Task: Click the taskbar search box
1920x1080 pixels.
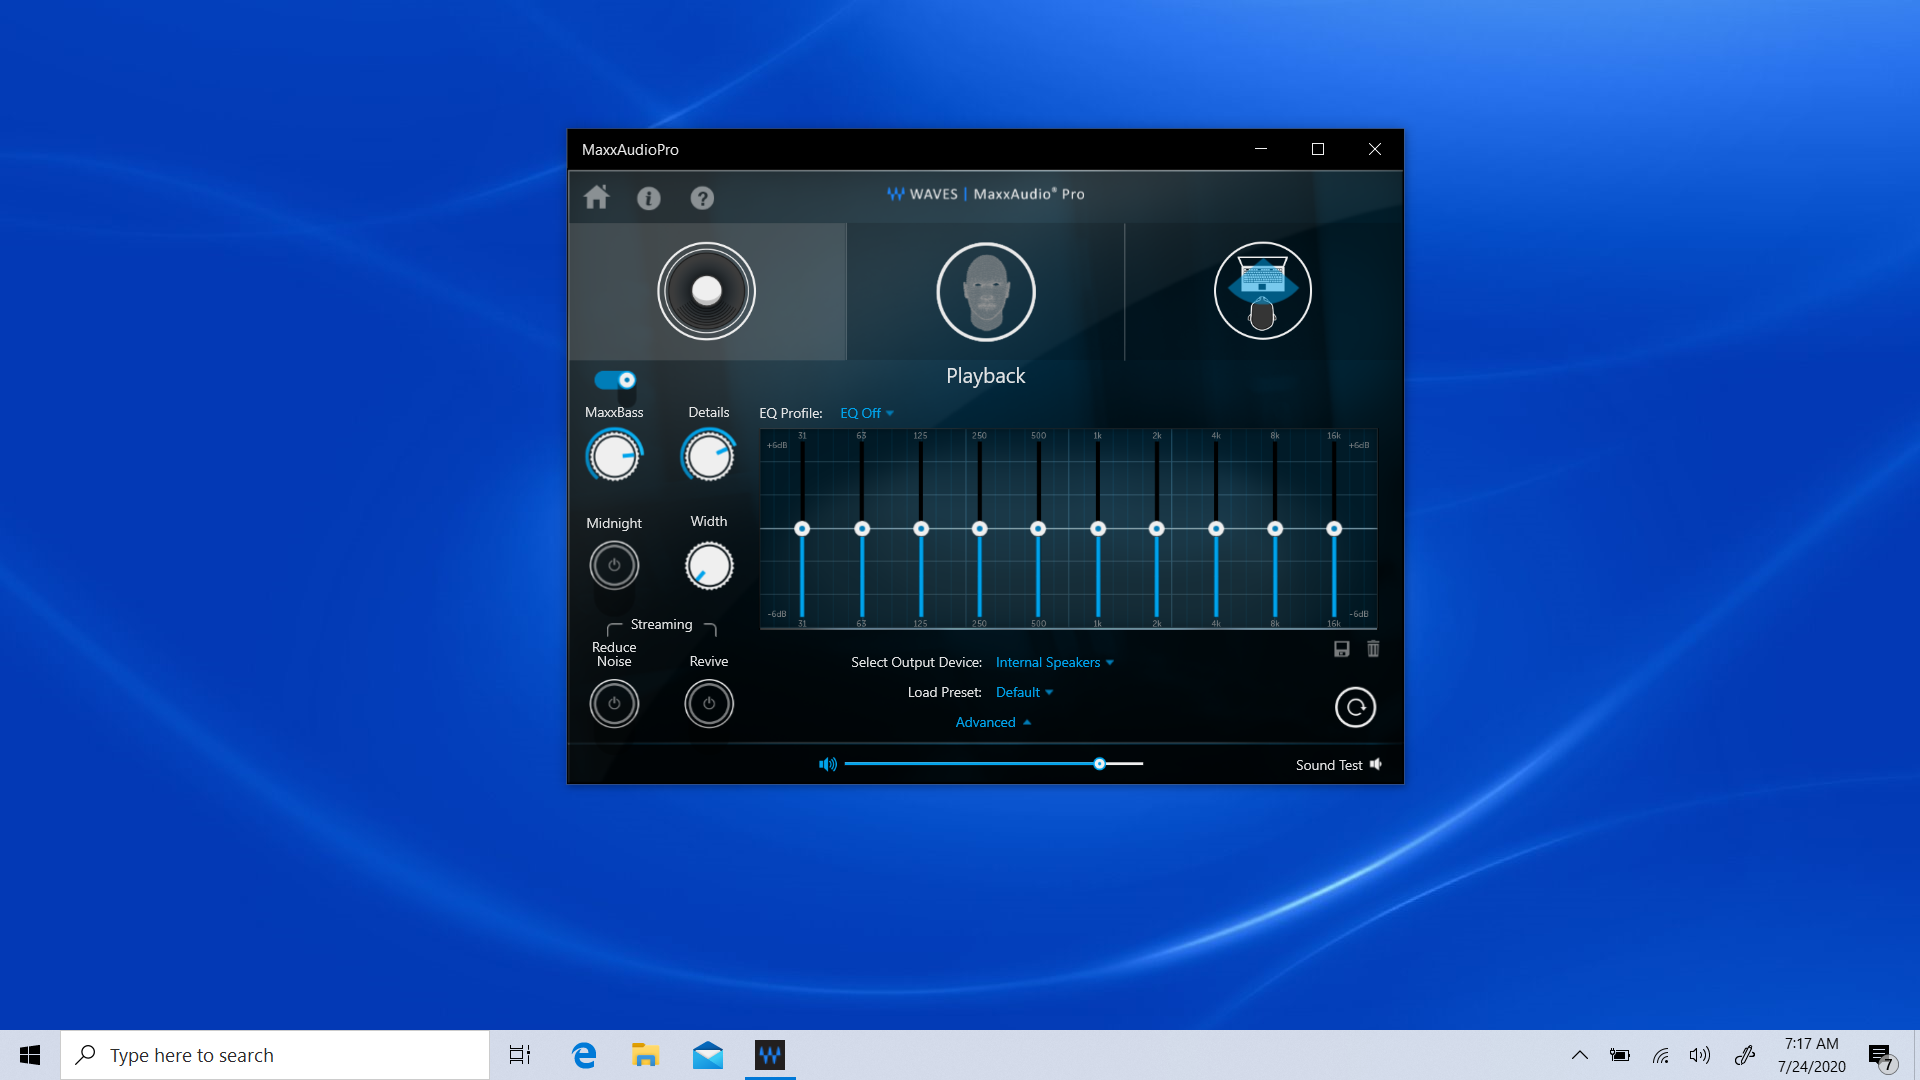Action: click(275, 1055)
